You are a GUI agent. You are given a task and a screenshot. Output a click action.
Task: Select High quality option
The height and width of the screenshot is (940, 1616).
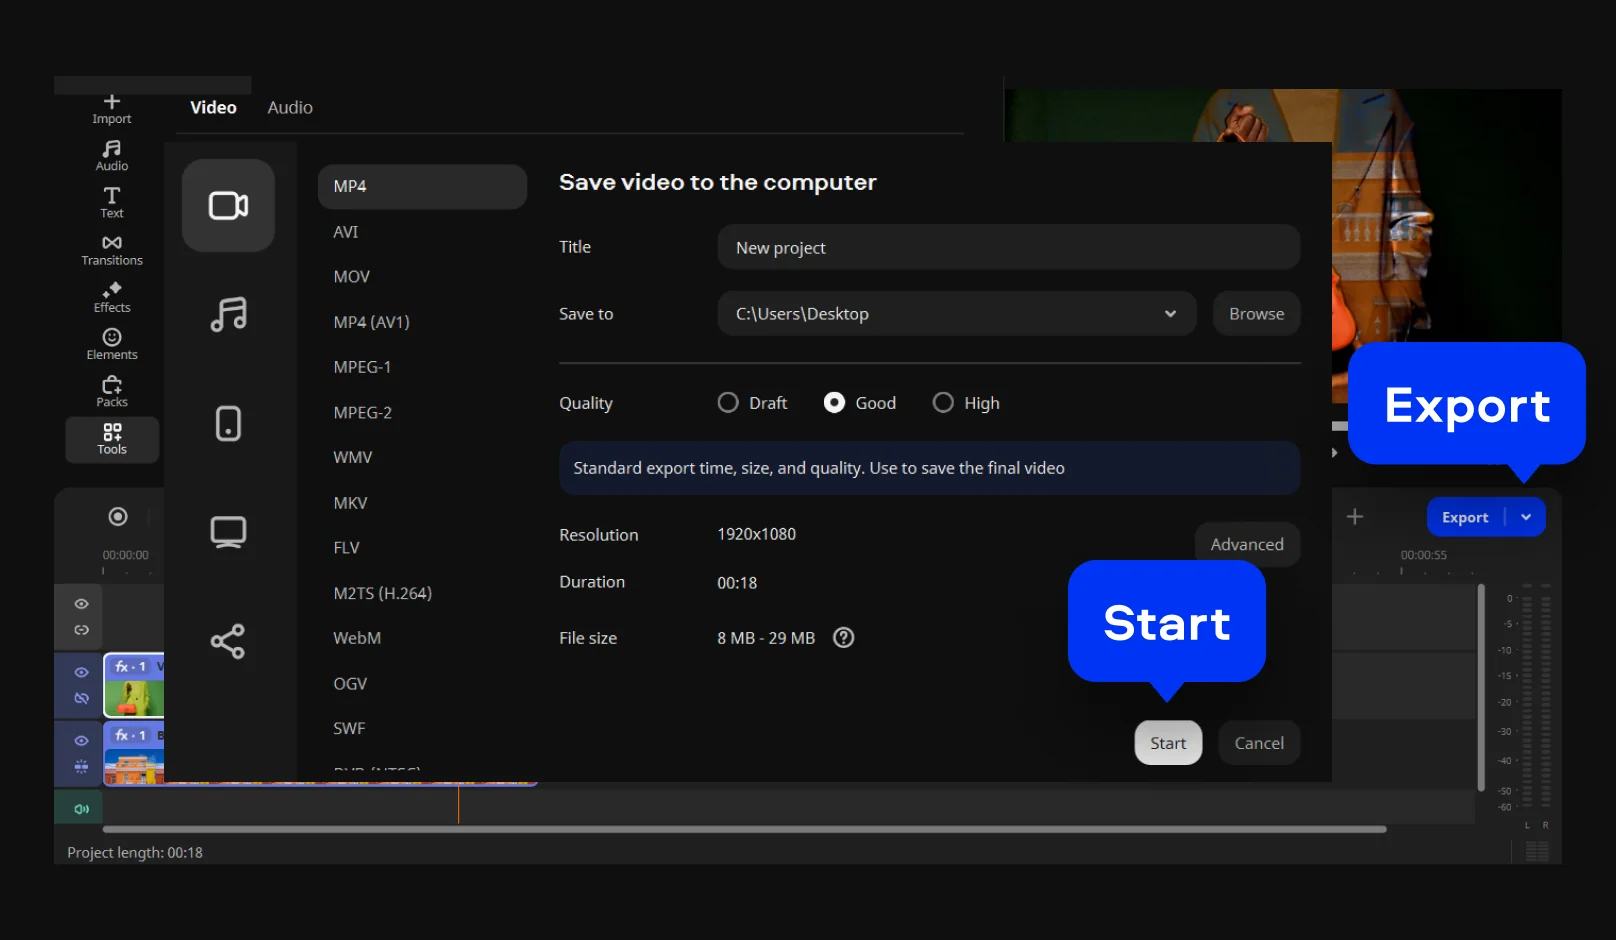pyautogui.click(x=943, y=403)
